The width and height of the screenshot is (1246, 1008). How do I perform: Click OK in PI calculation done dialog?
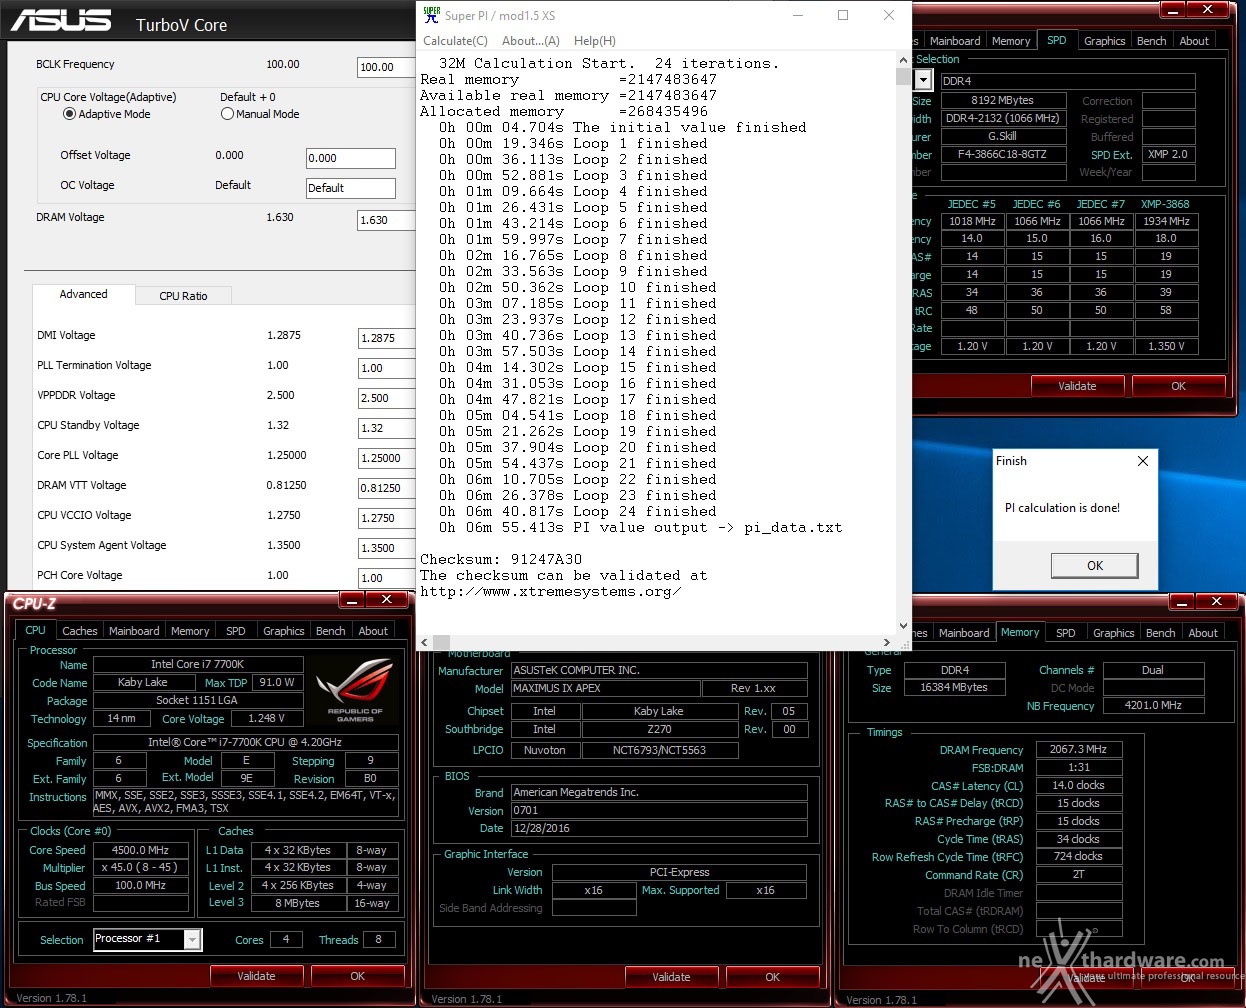(1095, 565)
